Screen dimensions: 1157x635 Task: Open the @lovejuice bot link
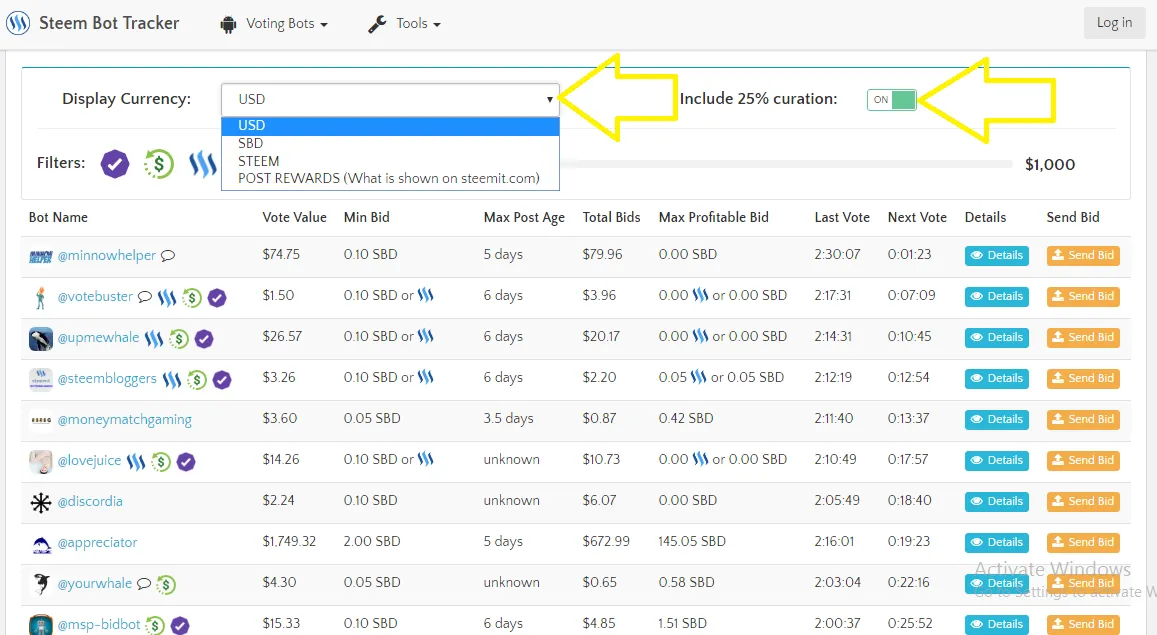click(89, 460)
